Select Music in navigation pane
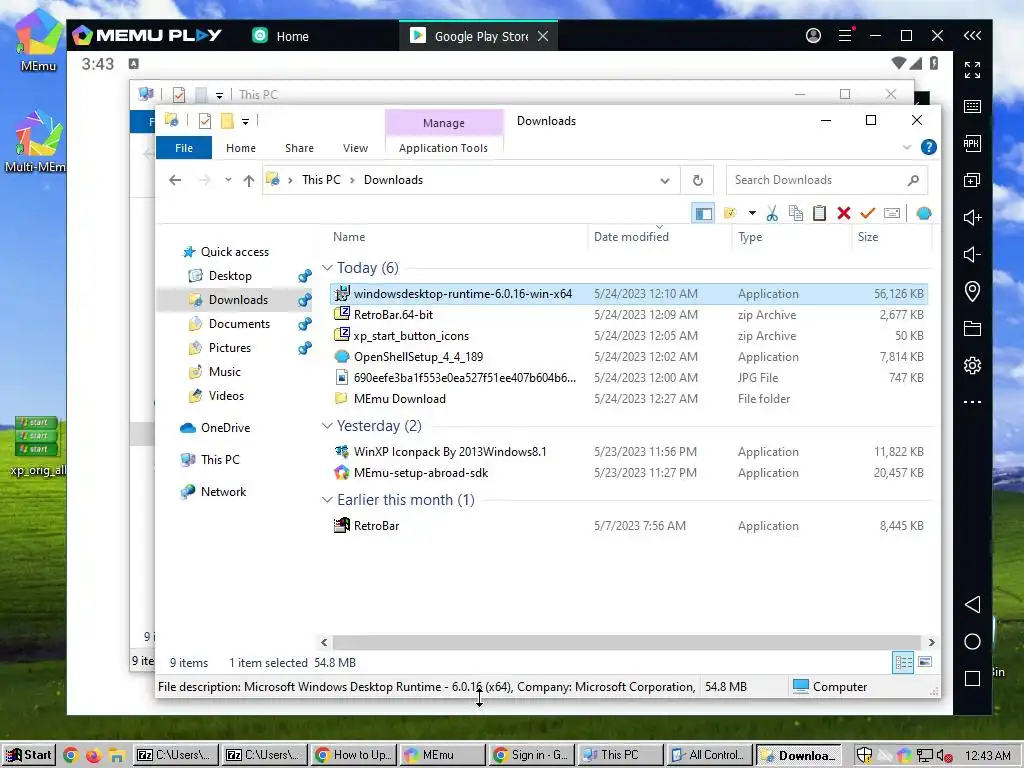 click(225, 372)
